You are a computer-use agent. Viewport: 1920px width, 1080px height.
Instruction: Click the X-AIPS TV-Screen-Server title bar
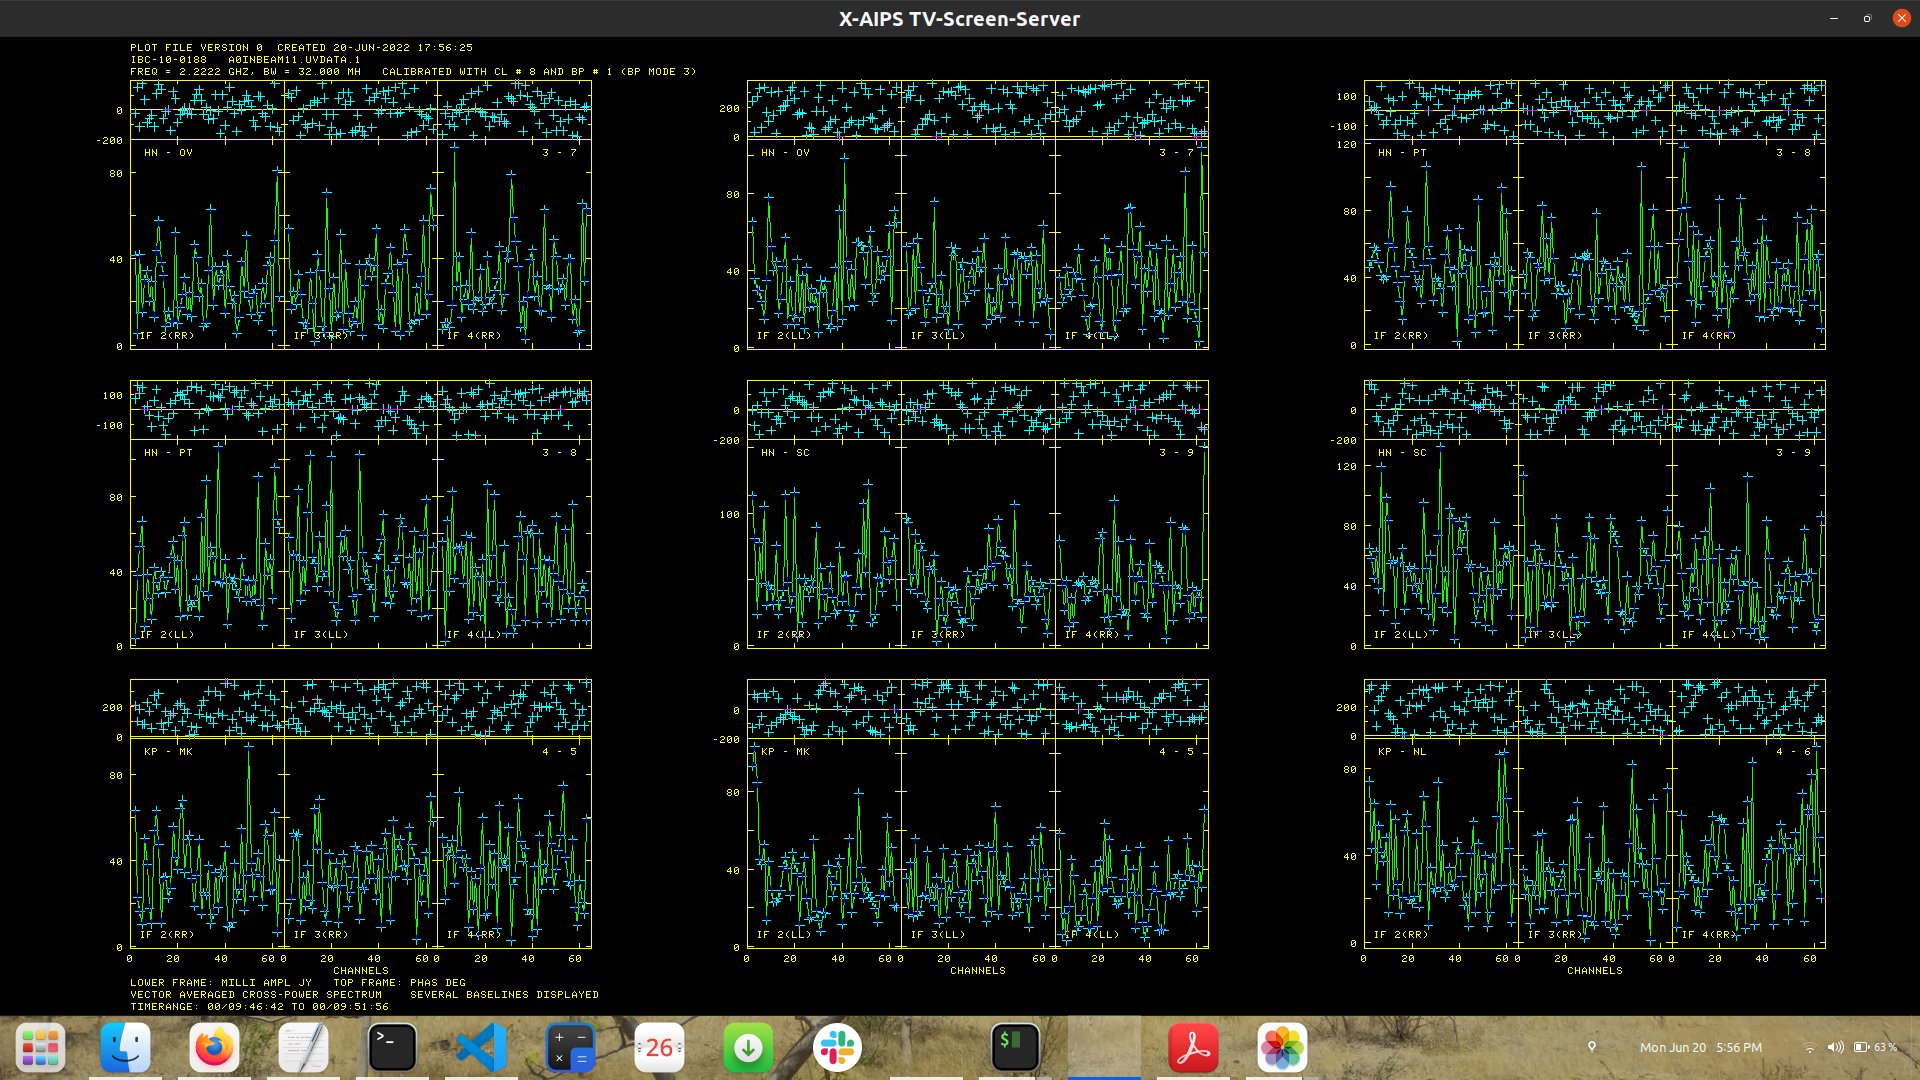(958, 19)
